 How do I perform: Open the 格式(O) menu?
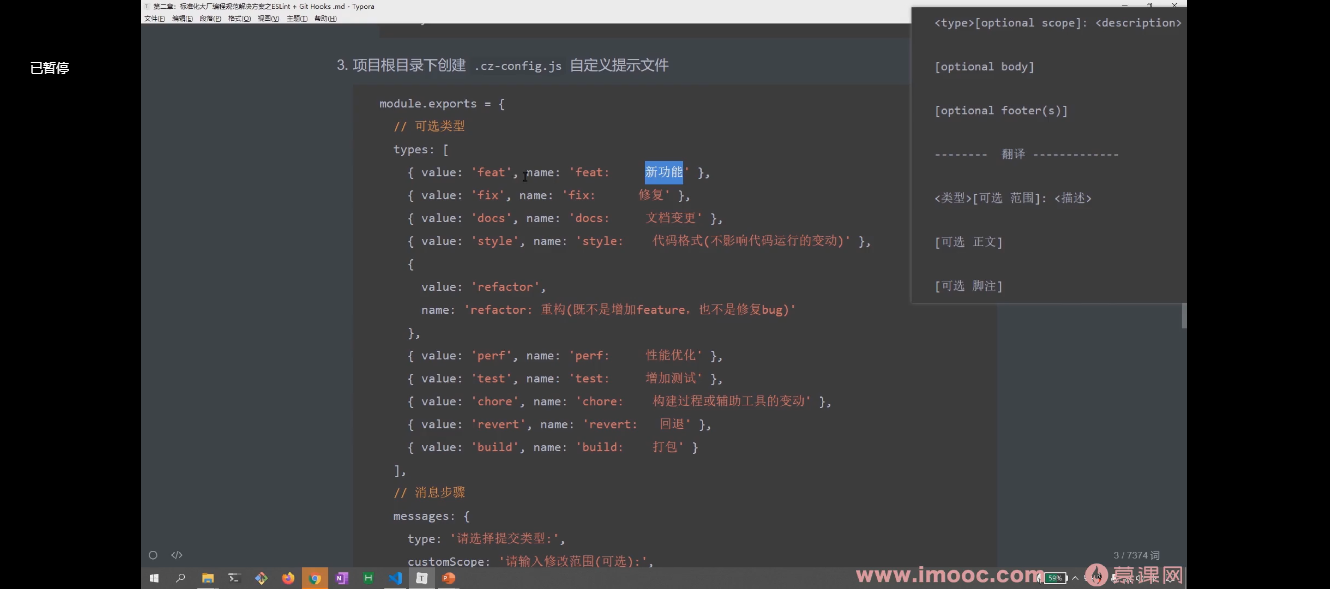point(240,18)
